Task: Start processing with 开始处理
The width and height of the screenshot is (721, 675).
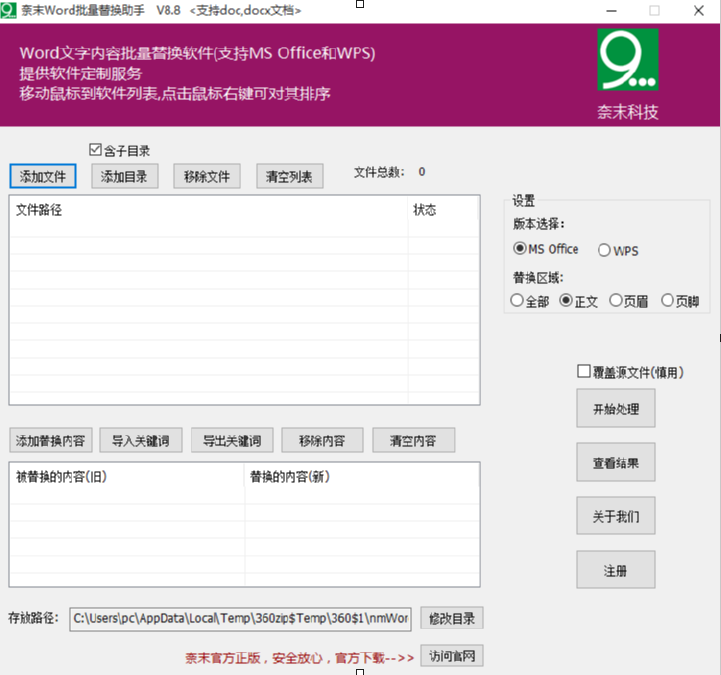Action: tap(616, 408)
